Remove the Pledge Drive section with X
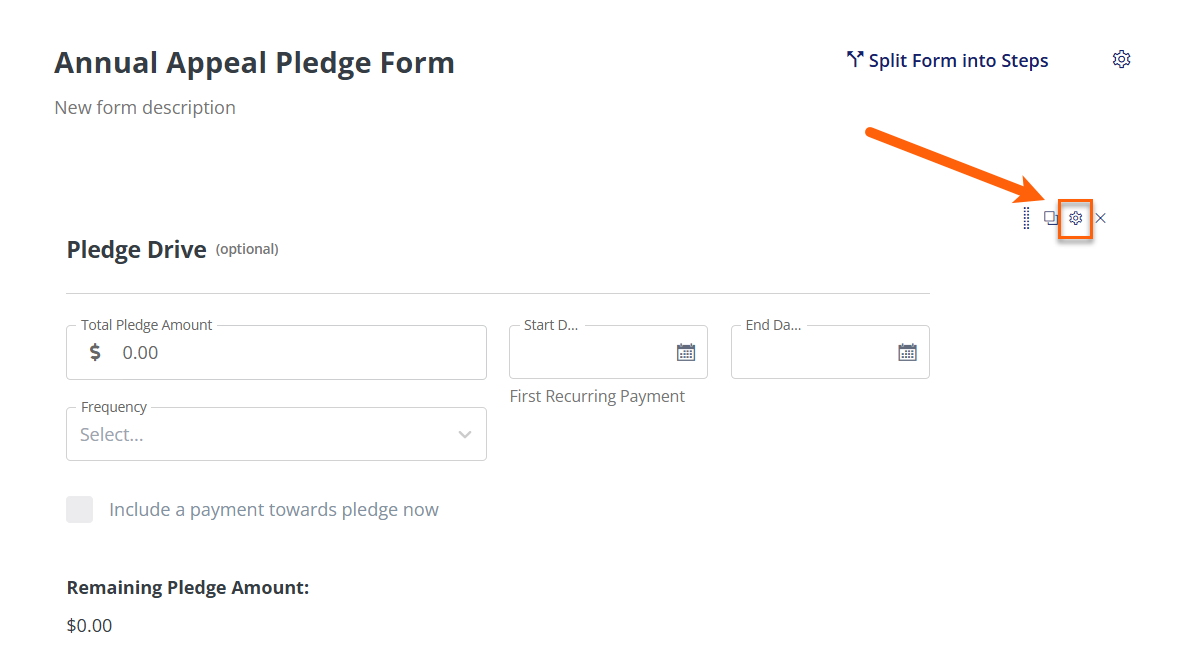This screenshot has width=1177, height=656. pos(1100,218)
